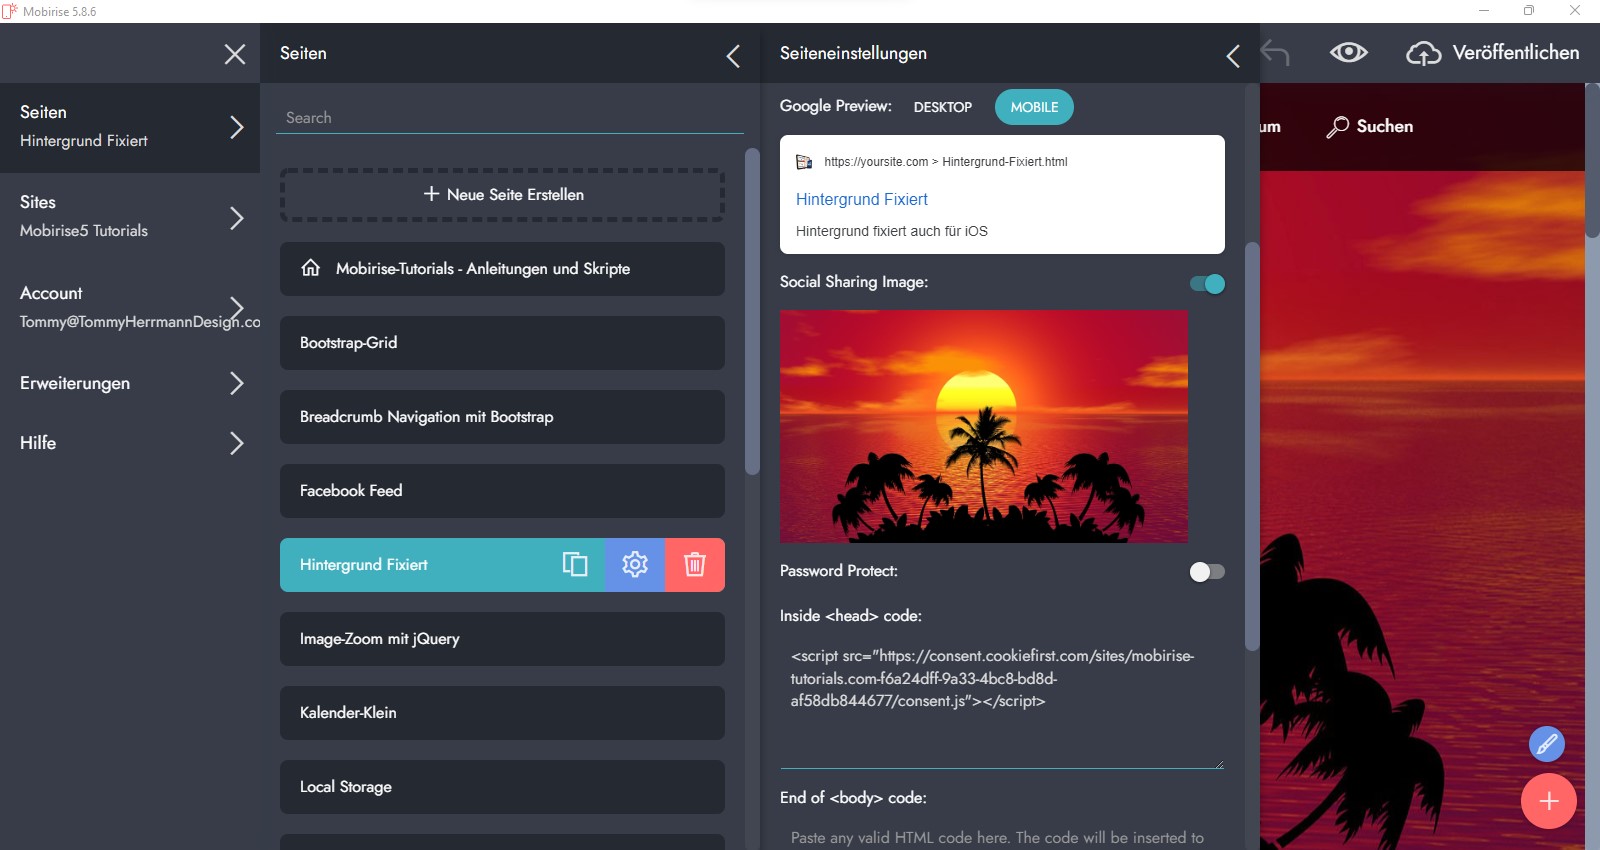Click the plus icon in Neue Seite Erstellen

431,194
